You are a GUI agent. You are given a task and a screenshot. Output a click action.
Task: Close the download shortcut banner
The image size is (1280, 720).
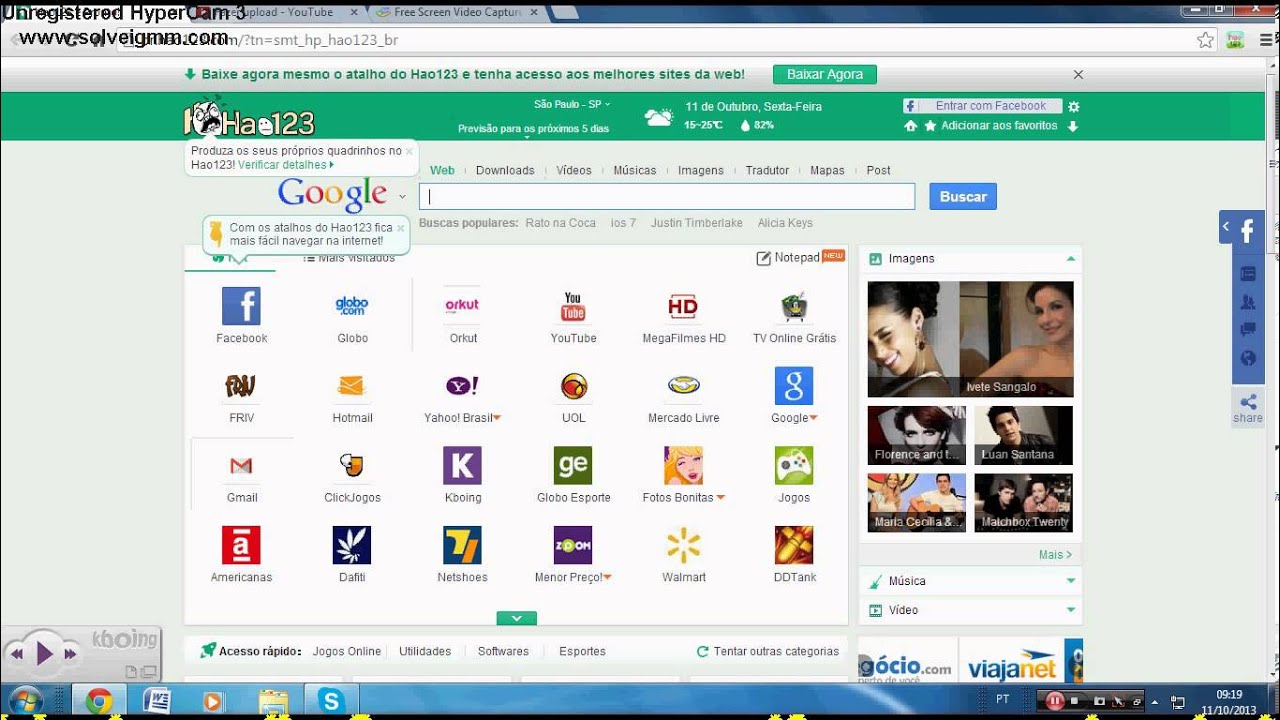pyautogui.click(x=1078, y=75)
